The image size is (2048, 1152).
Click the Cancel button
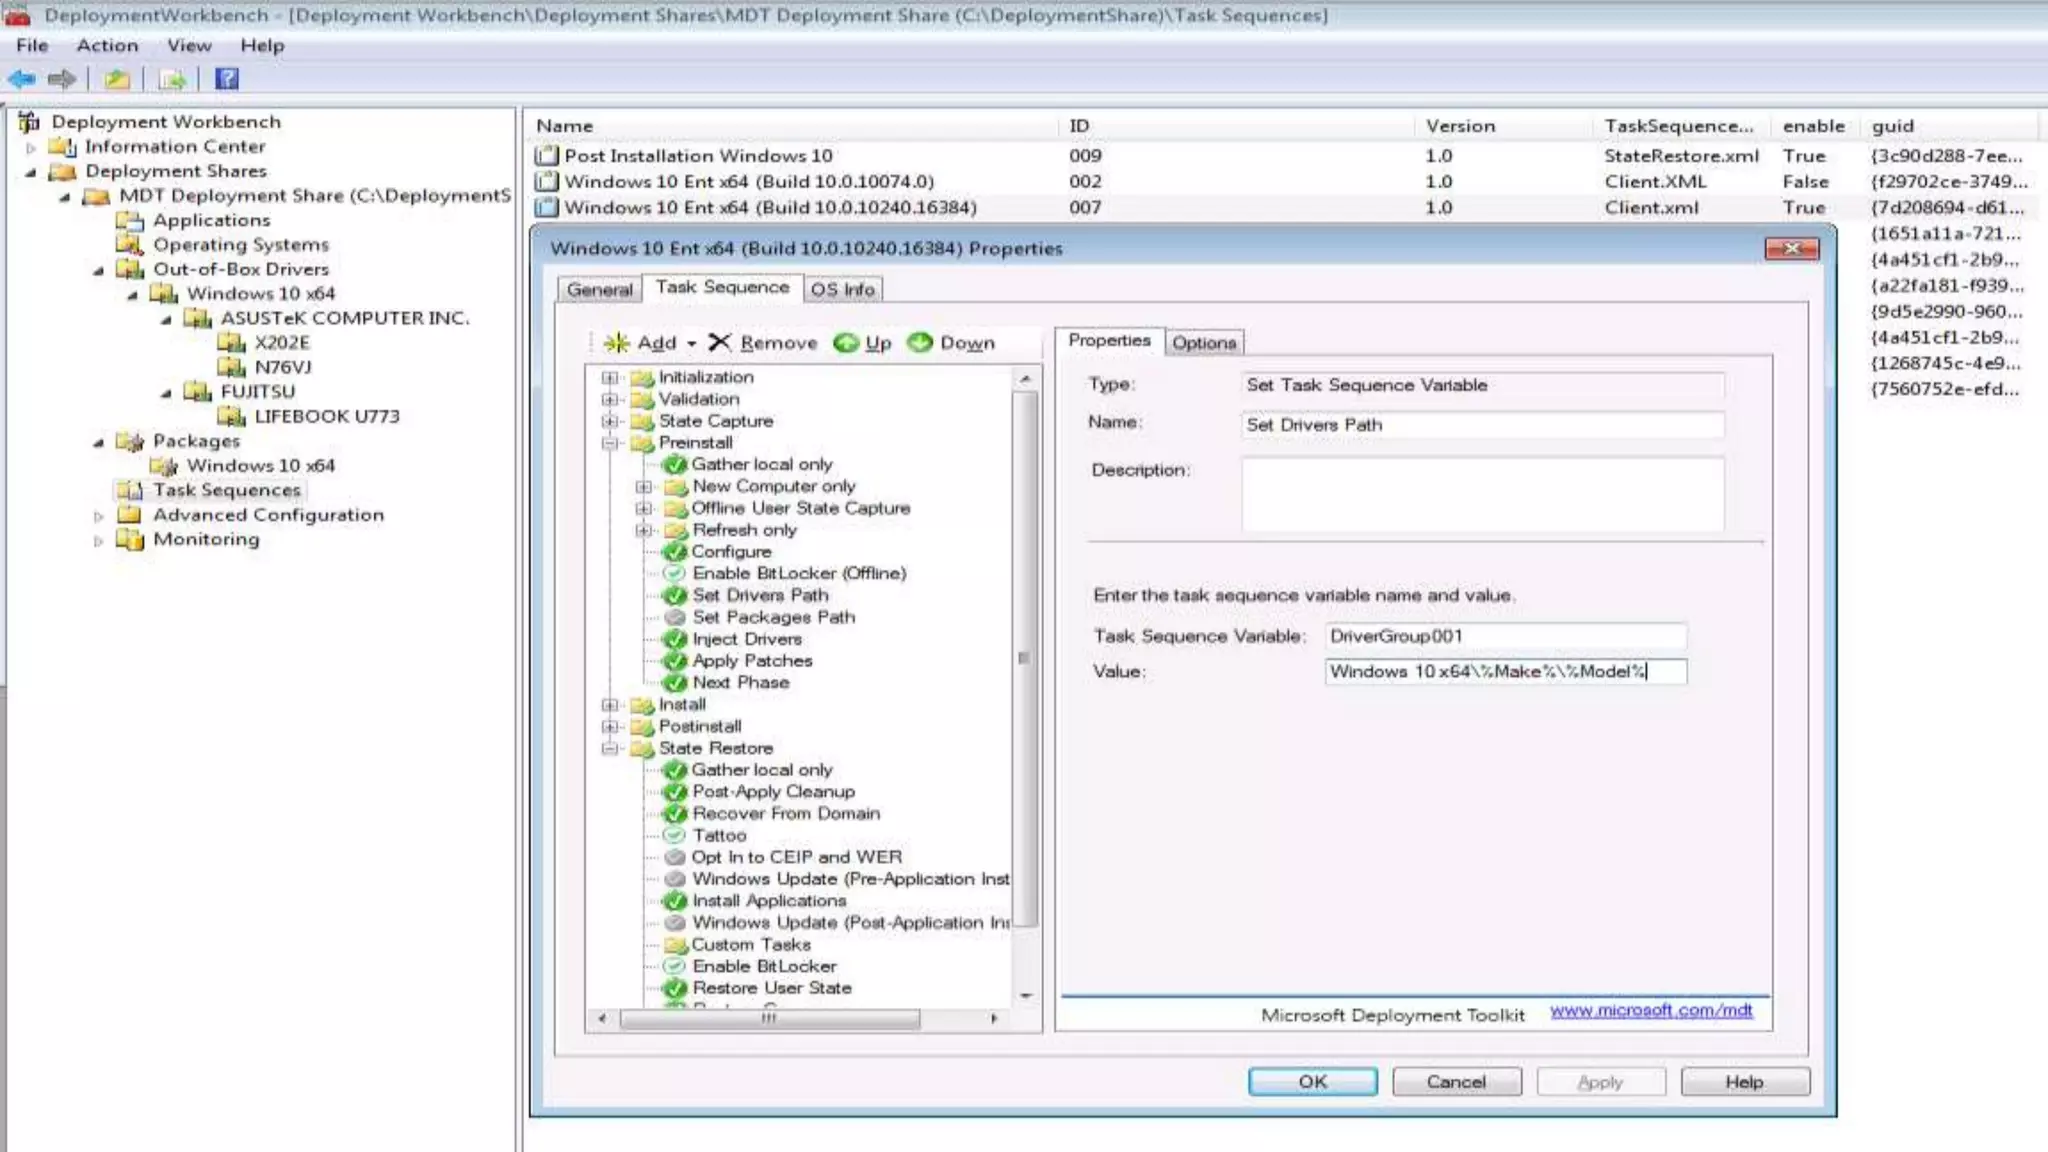[1456, 1082]
